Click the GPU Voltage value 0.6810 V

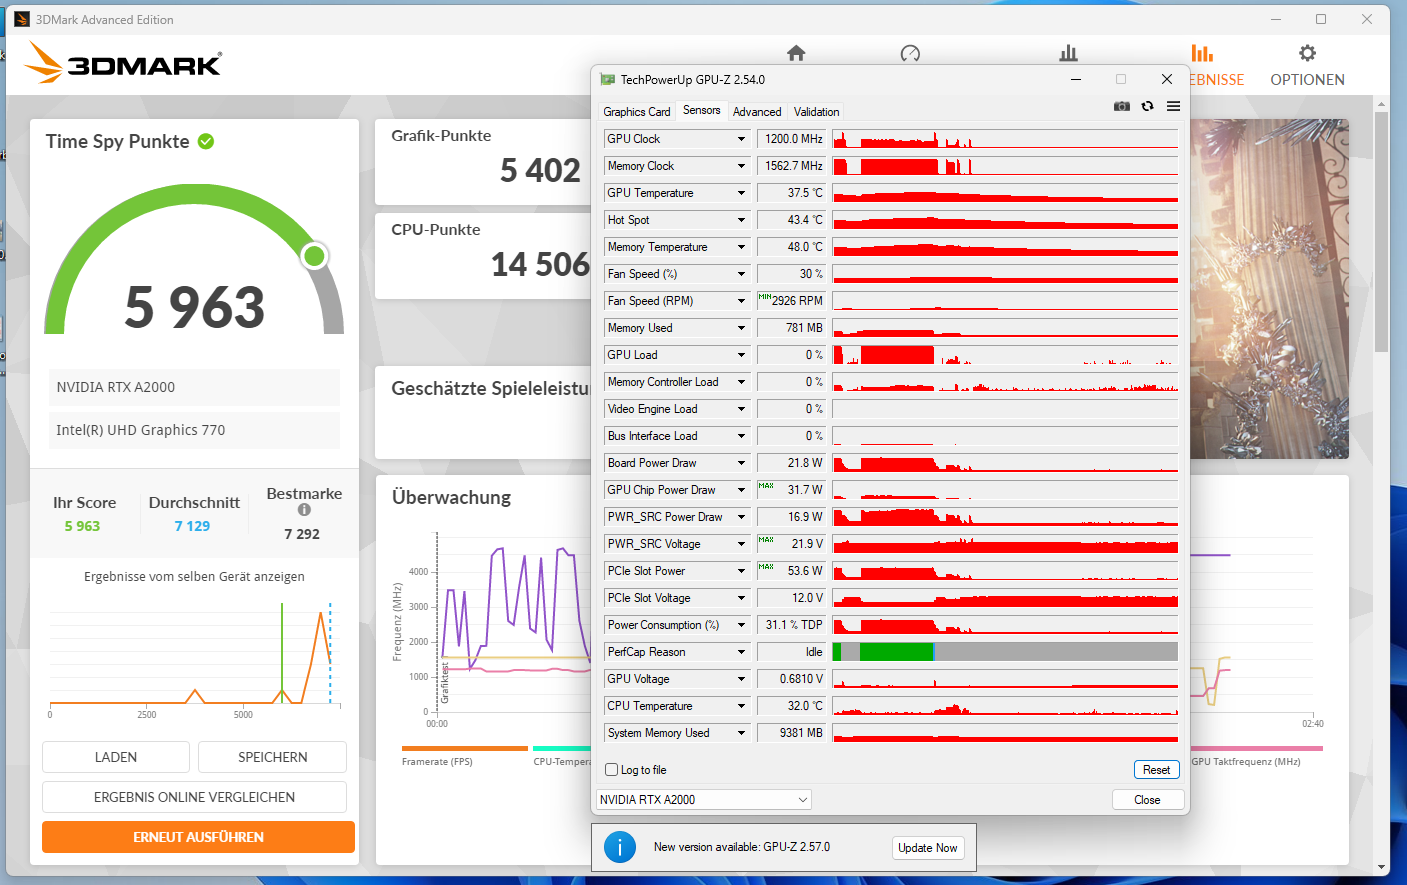(791, 679)
